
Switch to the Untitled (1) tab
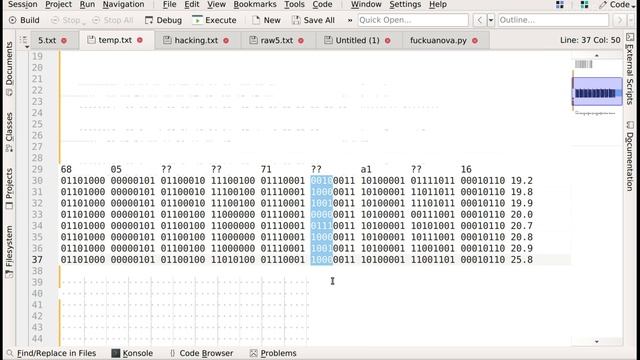[x=357, y=40]
